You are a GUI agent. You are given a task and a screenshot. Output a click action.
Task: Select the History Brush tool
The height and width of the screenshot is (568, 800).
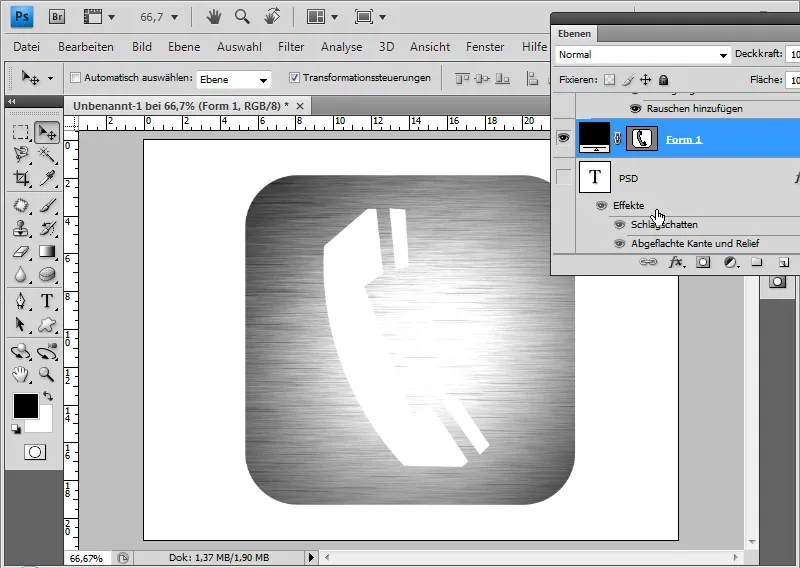tap(47, 229)
